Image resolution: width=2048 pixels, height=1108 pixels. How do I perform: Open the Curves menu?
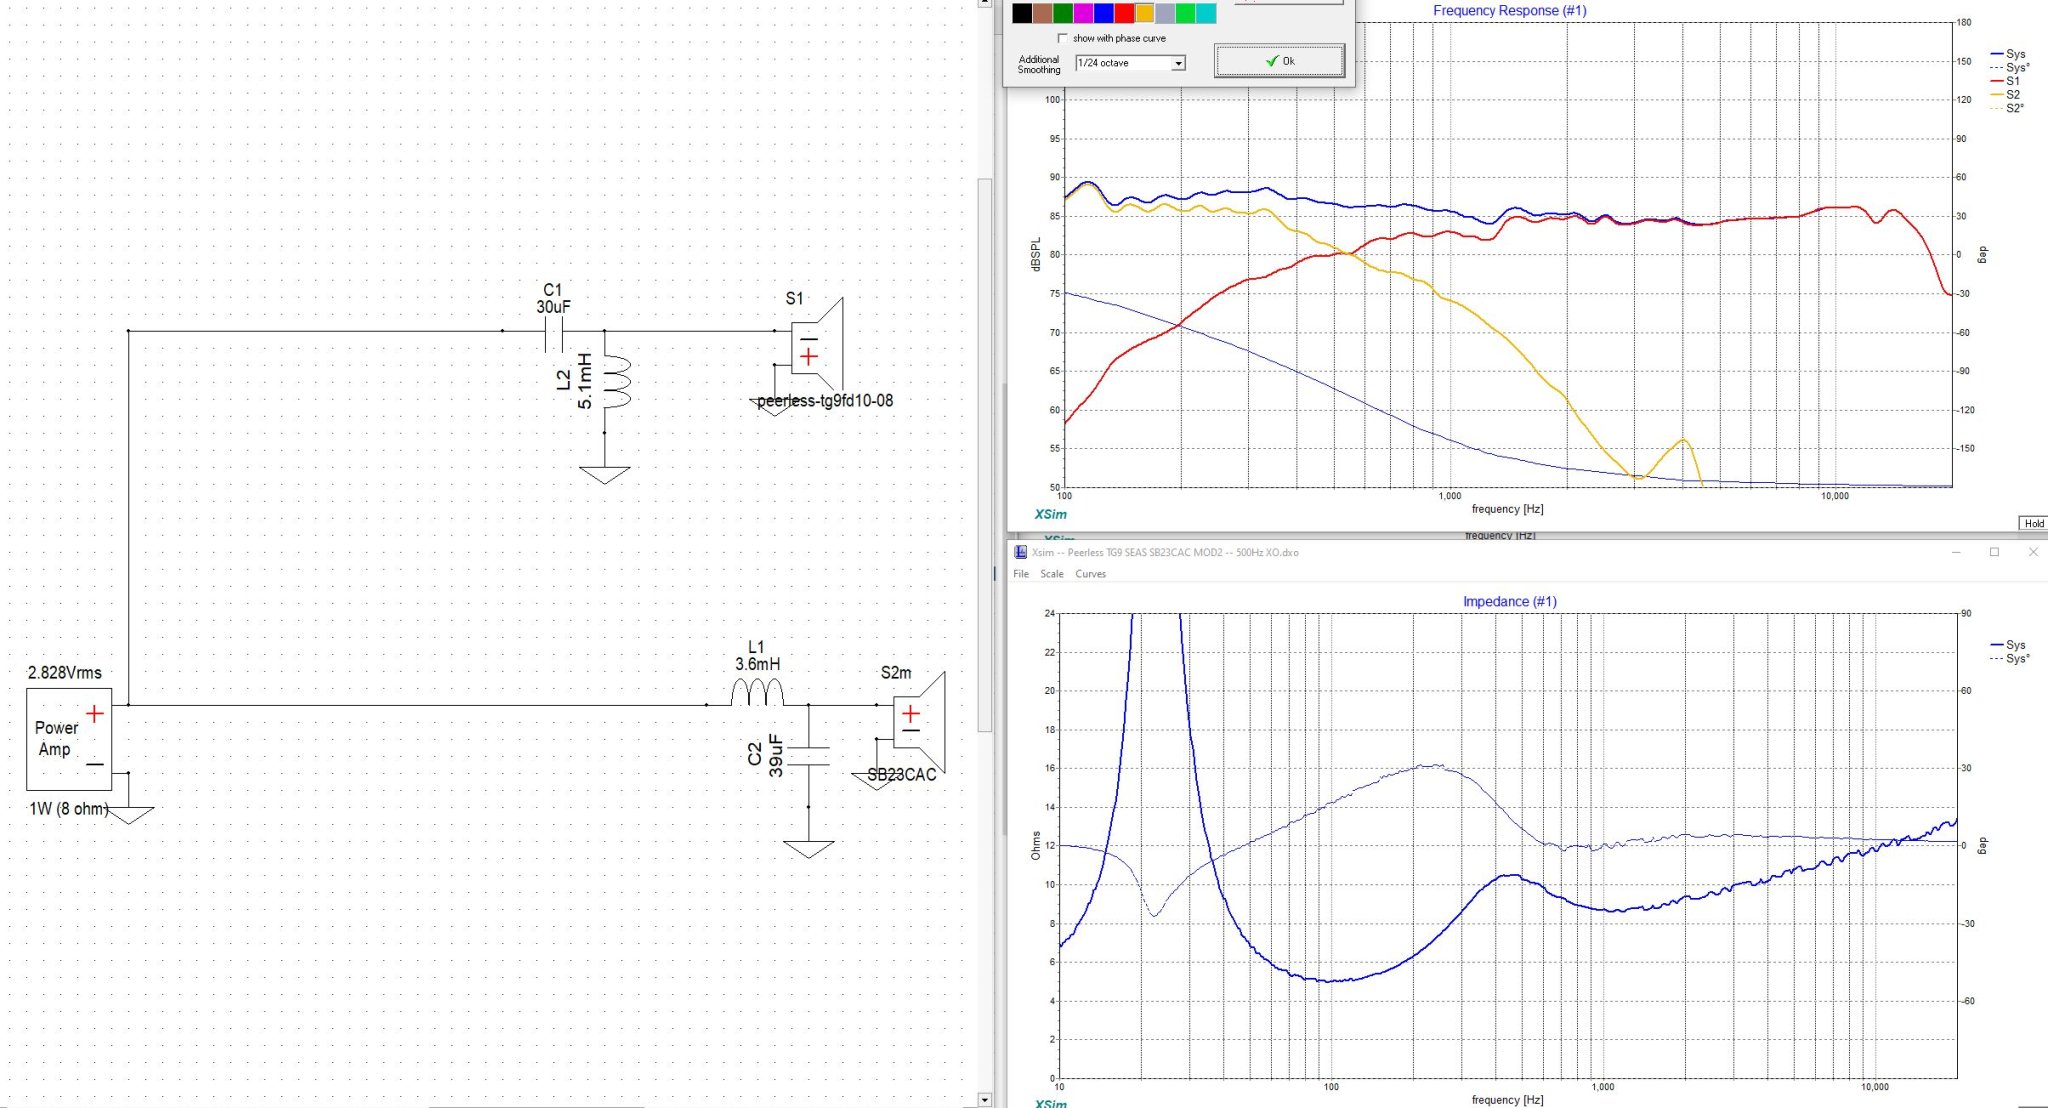tap(1090, 574)
